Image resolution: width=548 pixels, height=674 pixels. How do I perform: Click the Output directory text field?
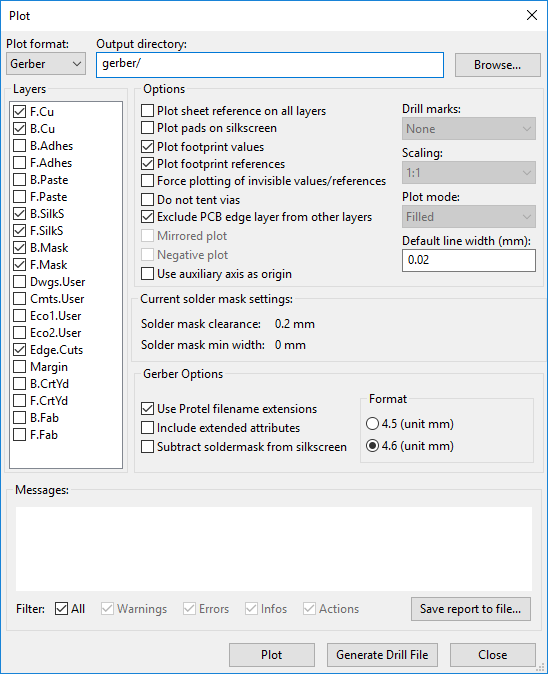(x=270, y=65)
